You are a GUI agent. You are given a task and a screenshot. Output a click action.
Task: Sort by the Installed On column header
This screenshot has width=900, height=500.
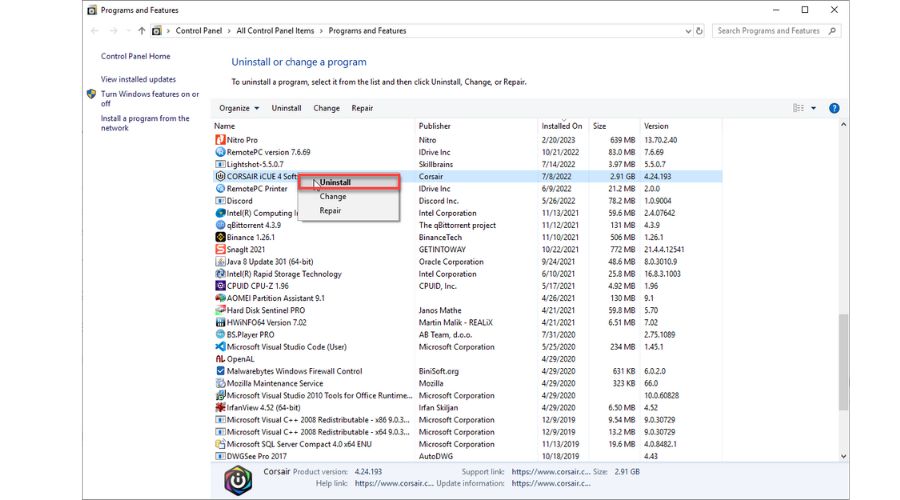[562, 126]
